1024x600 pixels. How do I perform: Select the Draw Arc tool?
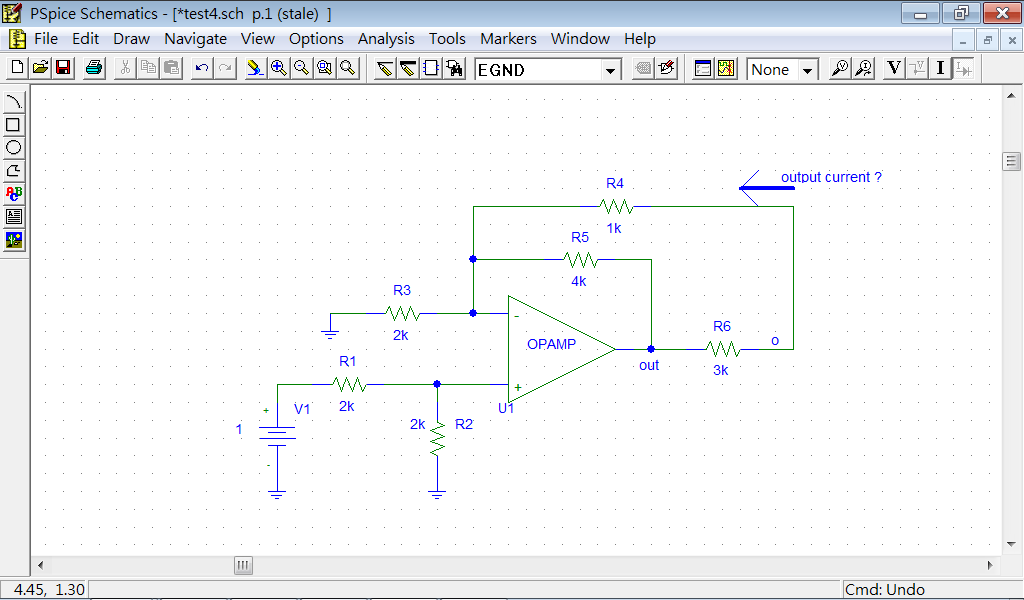pyautogui.click(x=14, y=102)
